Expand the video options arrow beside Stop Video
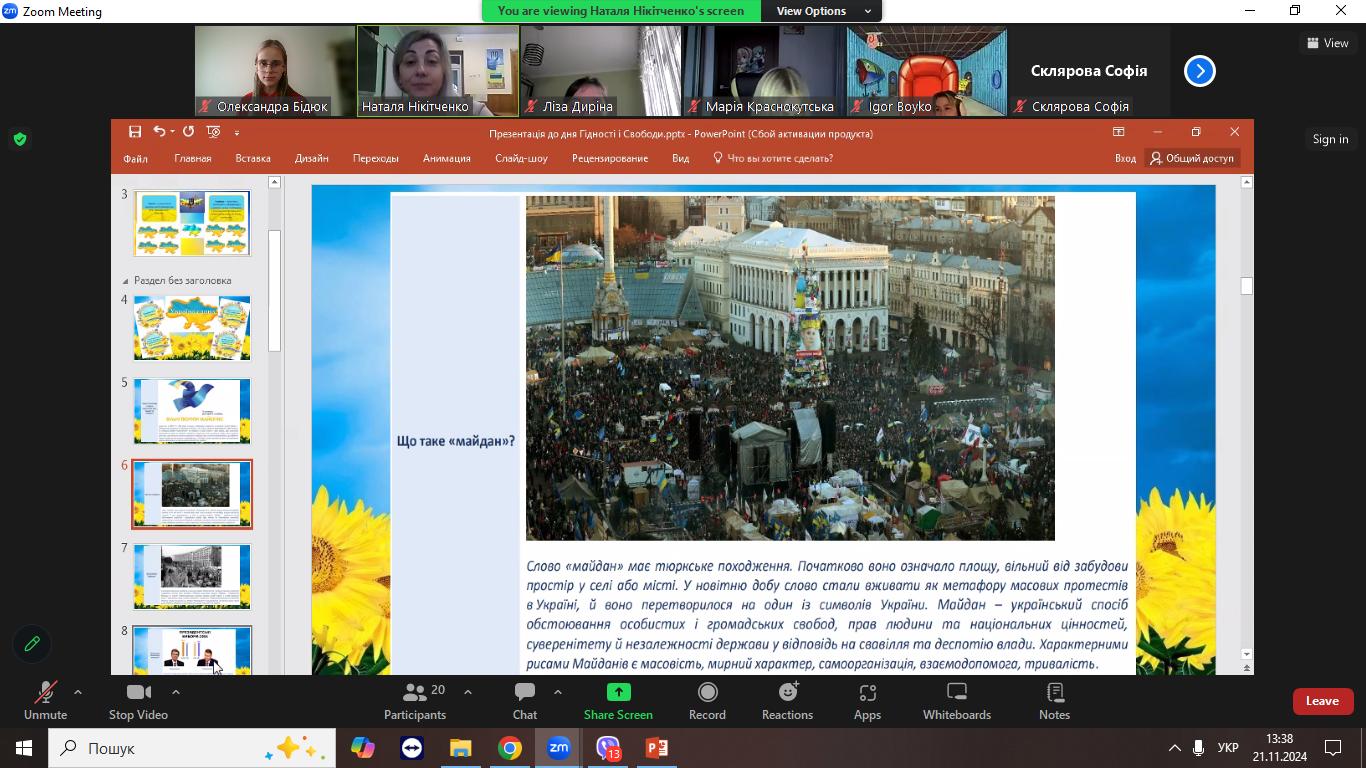This screenshot has width=1366, height=768. (x=176, y=692)
